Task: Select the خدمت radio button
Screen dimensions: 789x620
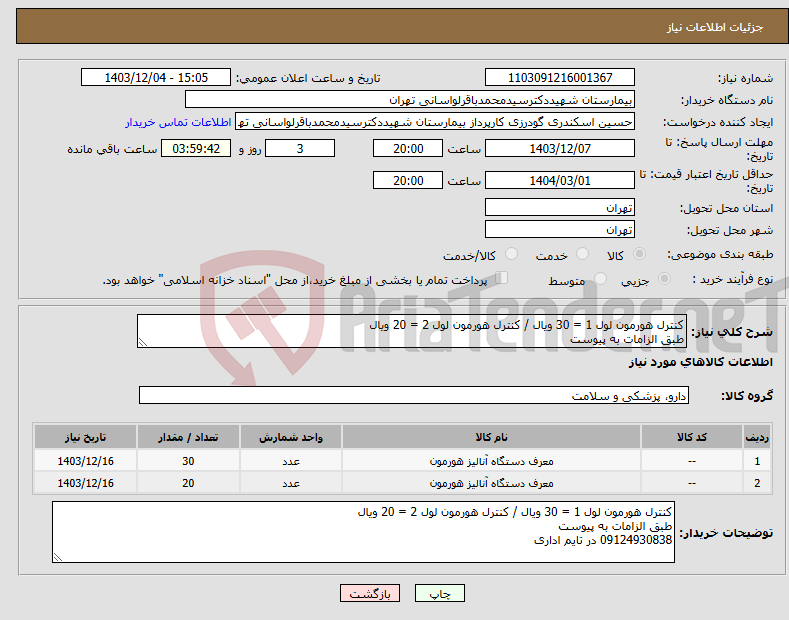Action: pyautogui.click(x=582, y=254)
